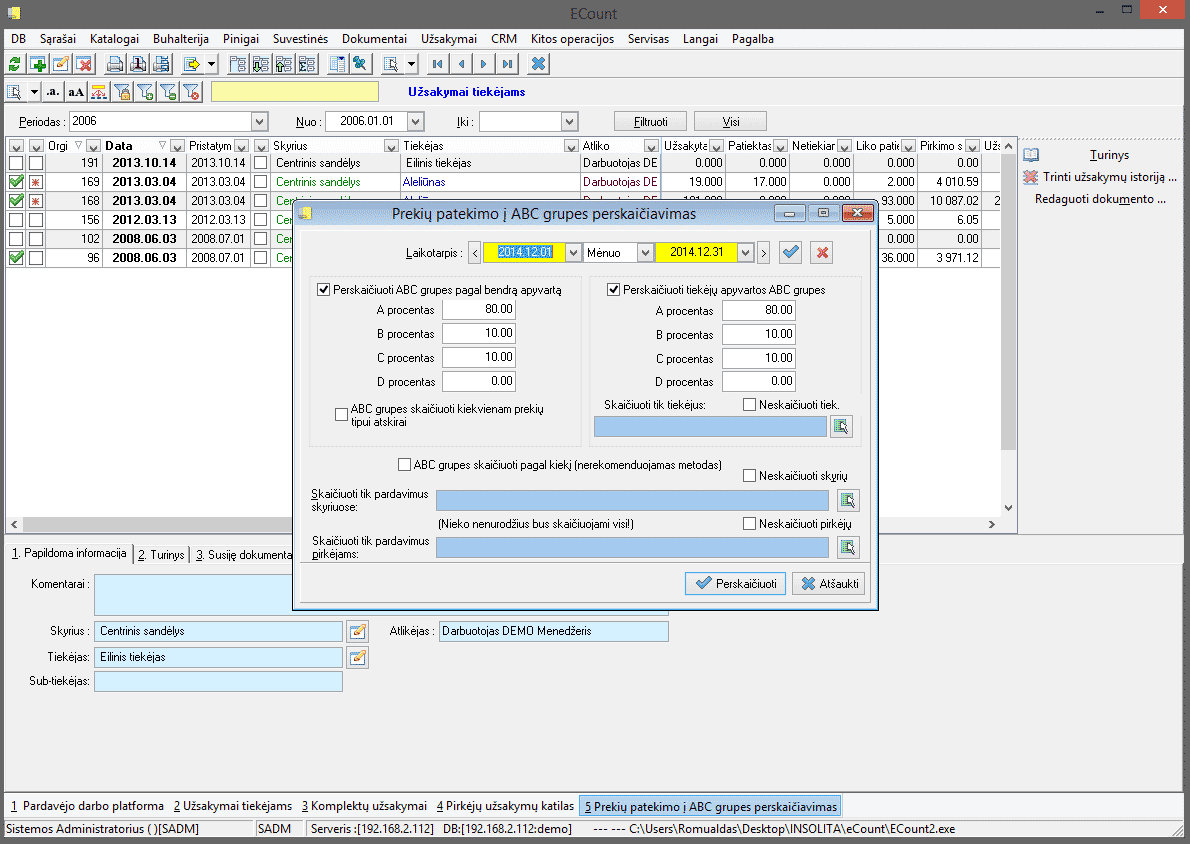Uncheck Perskaičiuoti ABC grupes pagal bendrą apyvartą
The image size is (1190, 844).
323,290
